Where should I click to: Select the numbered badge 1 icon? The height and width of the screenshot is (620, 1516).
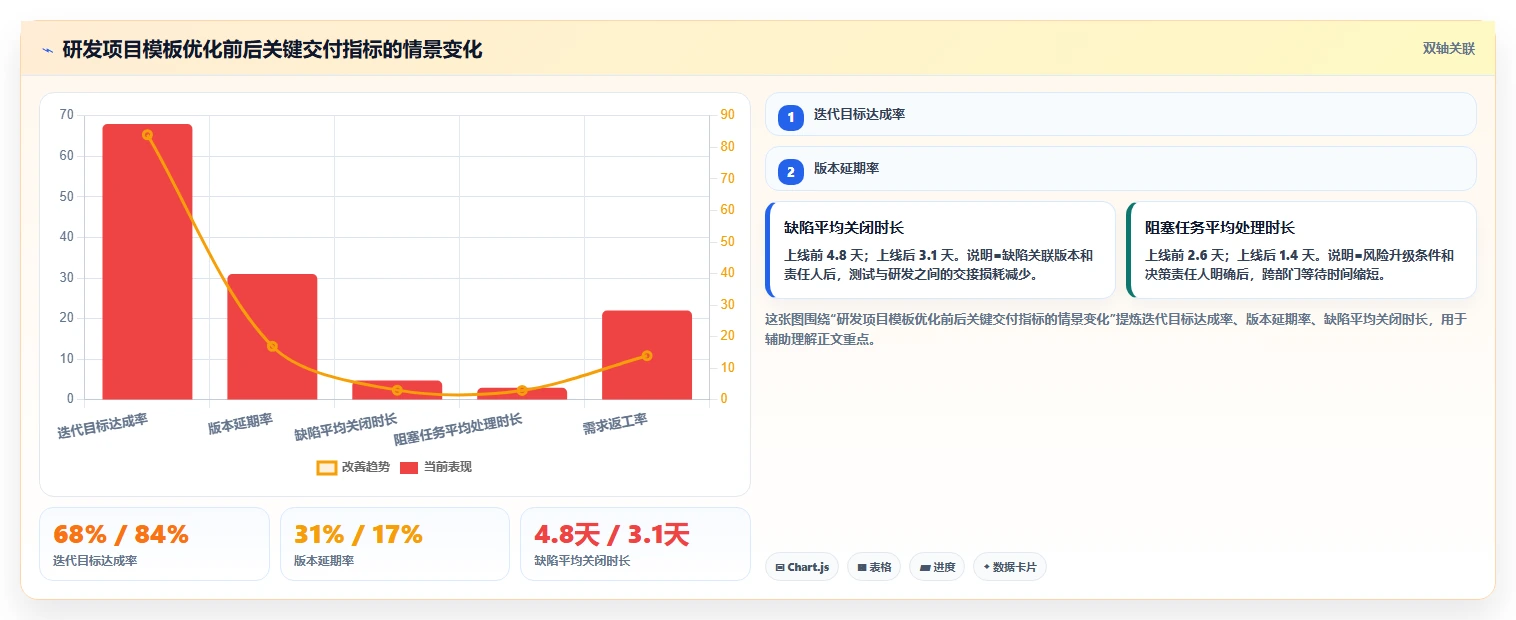click(791, 118)
